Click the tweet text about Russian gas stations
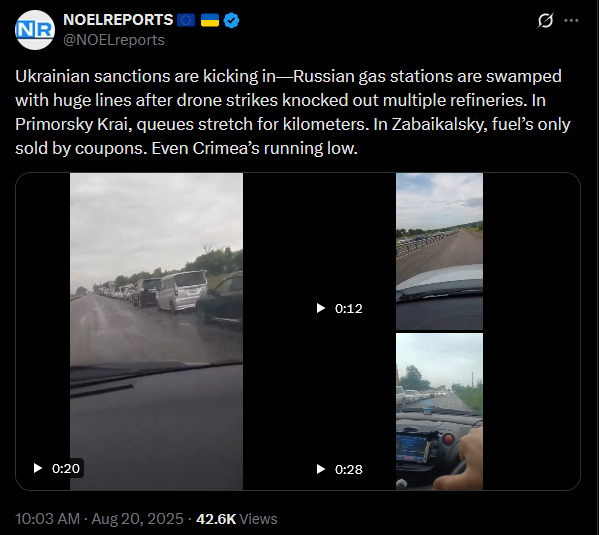This screenshot has height=535, width=599. point(293,112)
